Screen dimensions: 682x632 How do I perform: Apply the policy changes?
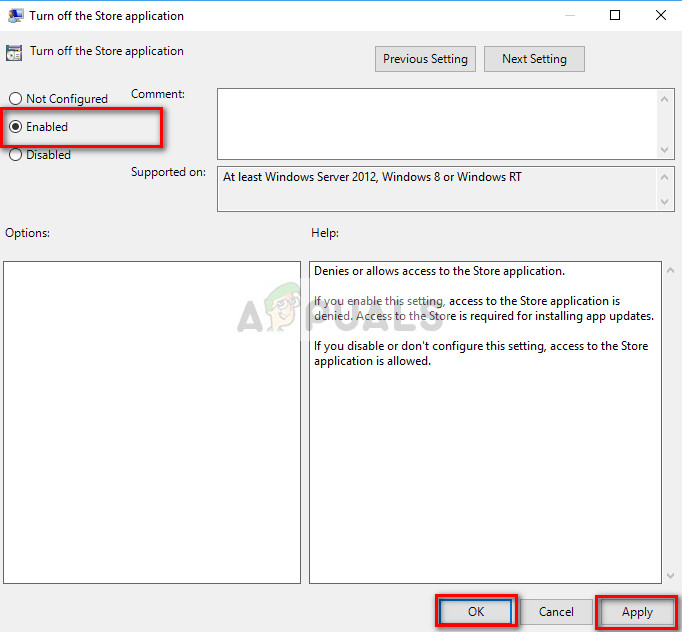point(637,612)
